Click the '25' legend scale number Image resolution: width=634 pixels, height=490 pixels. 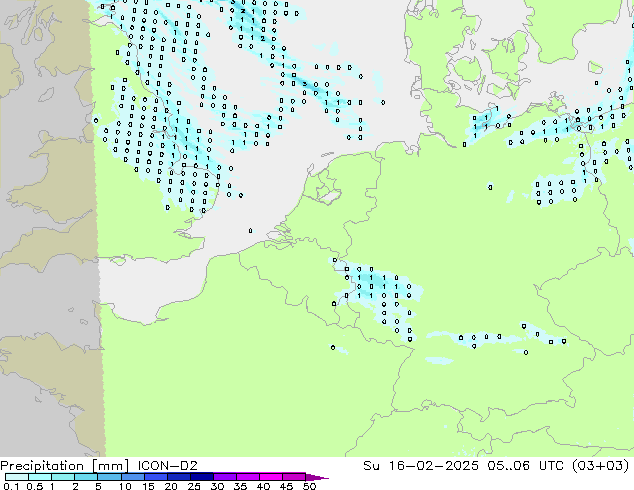194,486
